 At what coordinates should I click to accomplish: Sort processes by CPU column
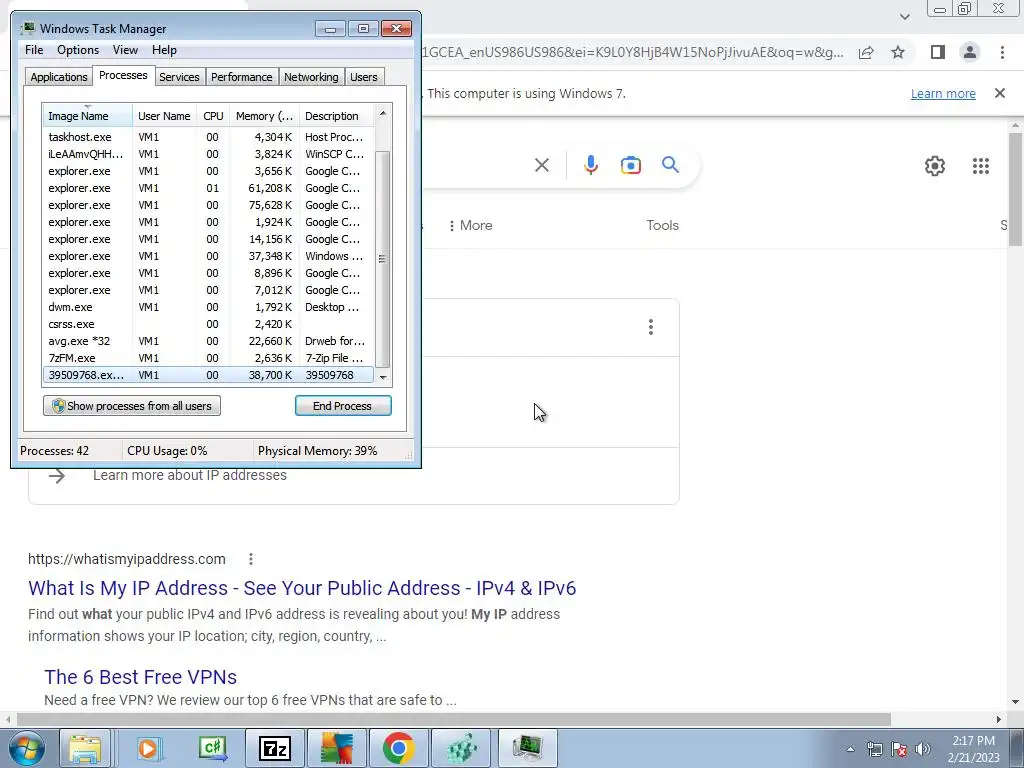tap(213, 116)
